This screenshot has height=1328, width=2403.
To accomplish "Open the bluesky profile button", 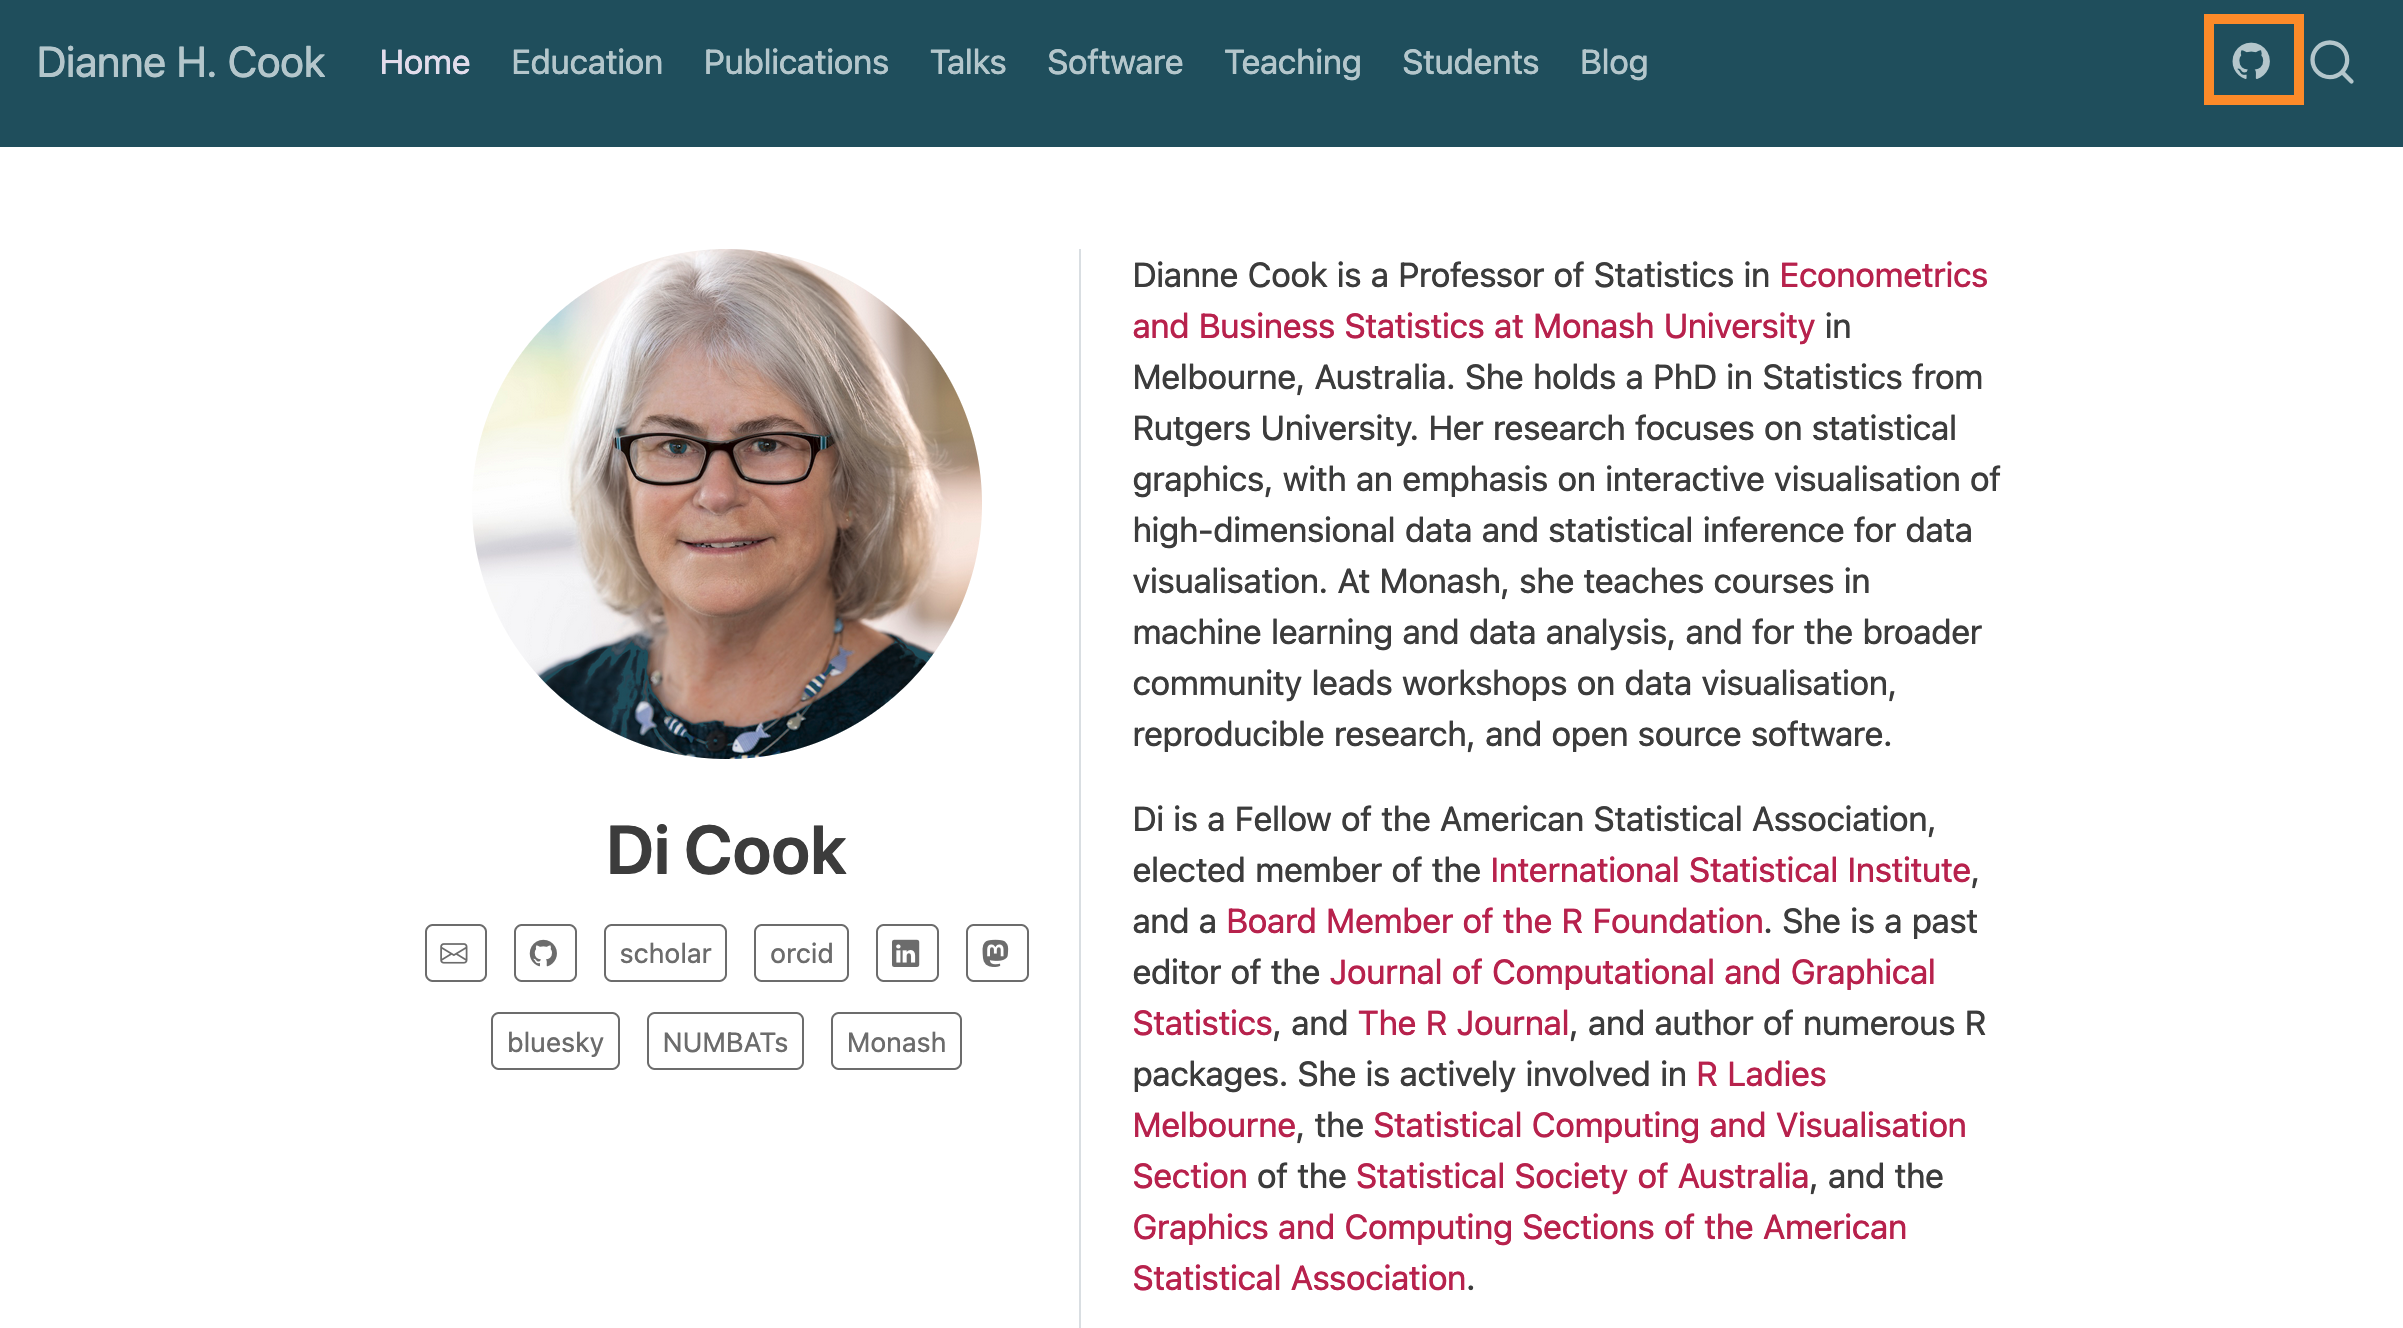I will click(x=555, y=1042).
